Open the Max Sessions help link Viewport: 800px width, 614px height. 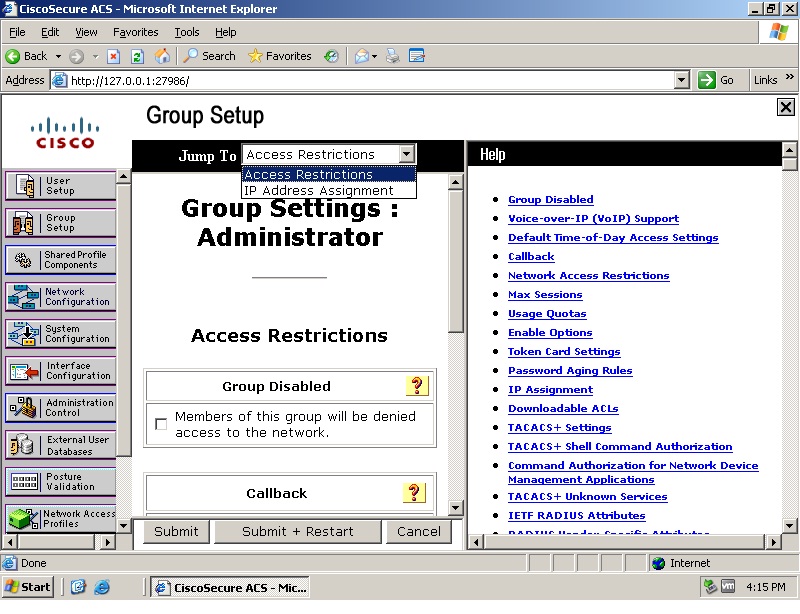(x=545, y=294)
